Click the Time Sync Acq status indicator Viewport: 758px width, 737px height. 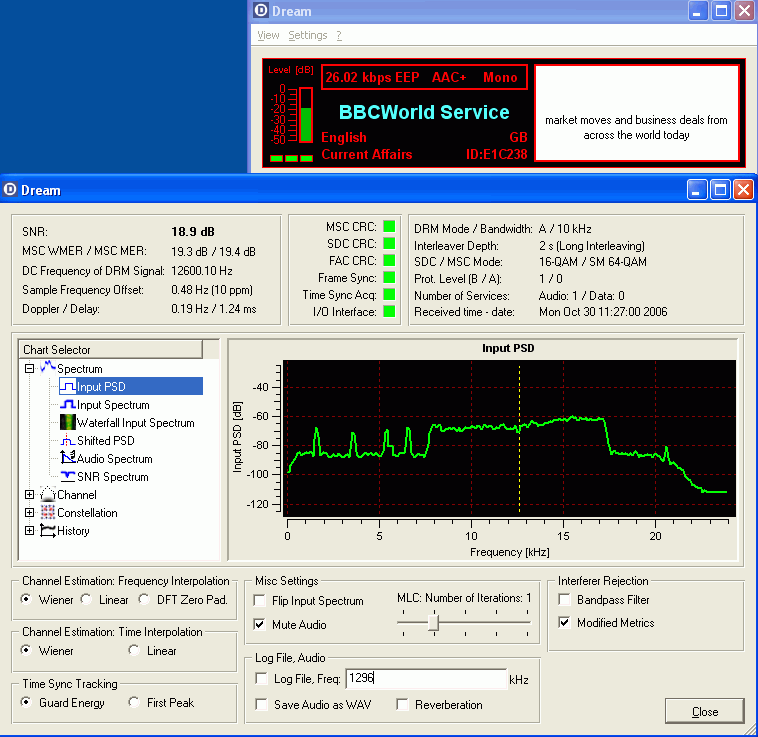tap(389, 294)
